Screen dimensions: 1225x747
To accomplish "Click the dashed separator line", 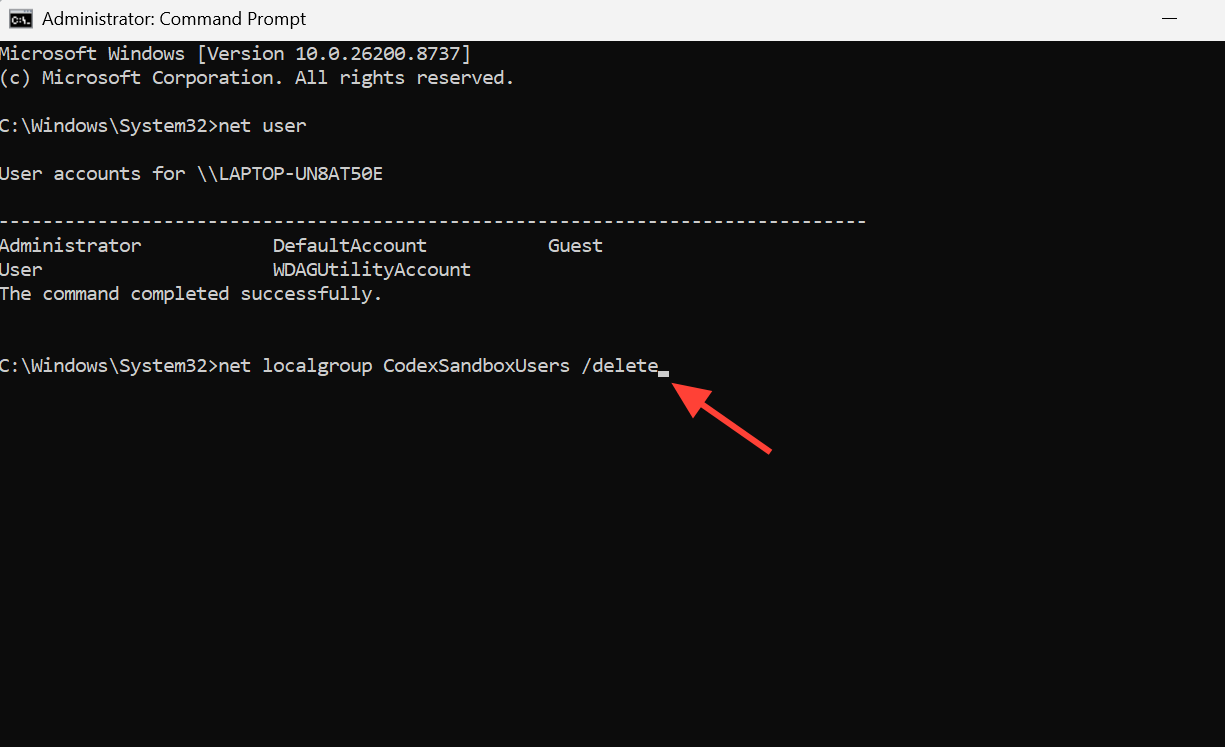I will (433, 221).
